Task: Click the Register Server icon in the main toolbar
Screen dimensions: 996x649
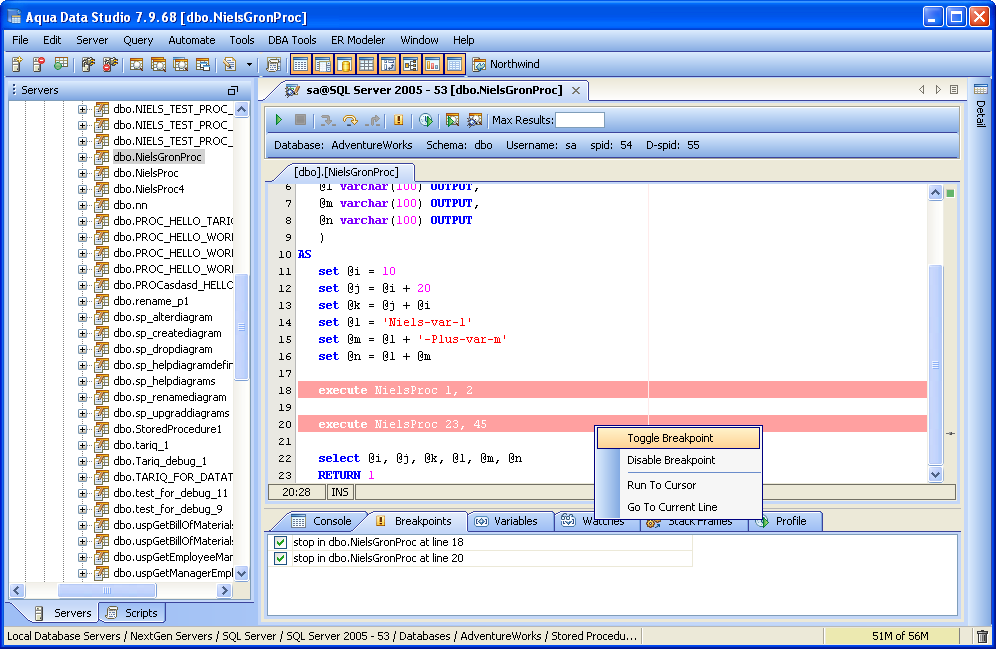Action: point(17,65)
